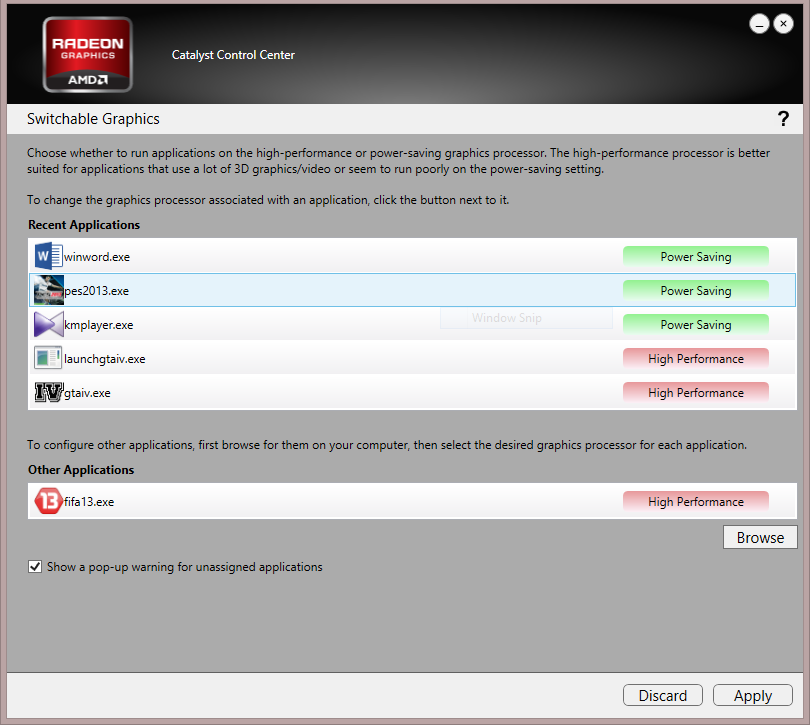Discard the pending changes
The width and height of the screenshot is (810, 725).
(663, 696)
